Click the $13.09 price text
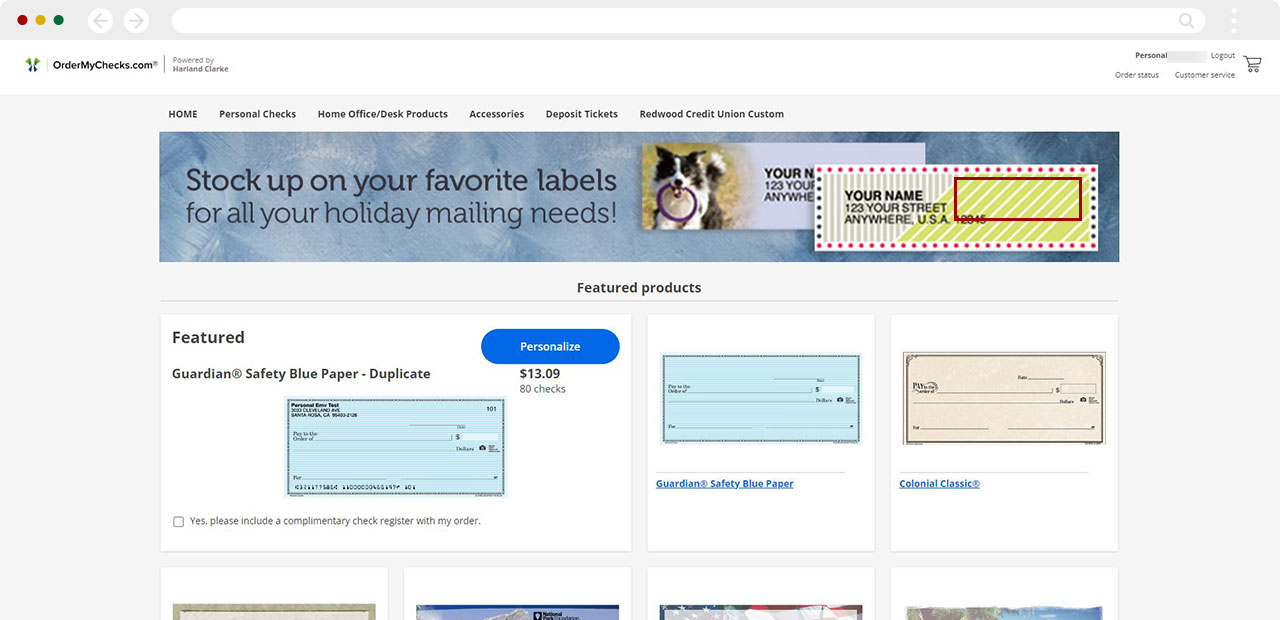Viewport: 1280px width, 620px height. pyautogui.click(x=540, y=374)
